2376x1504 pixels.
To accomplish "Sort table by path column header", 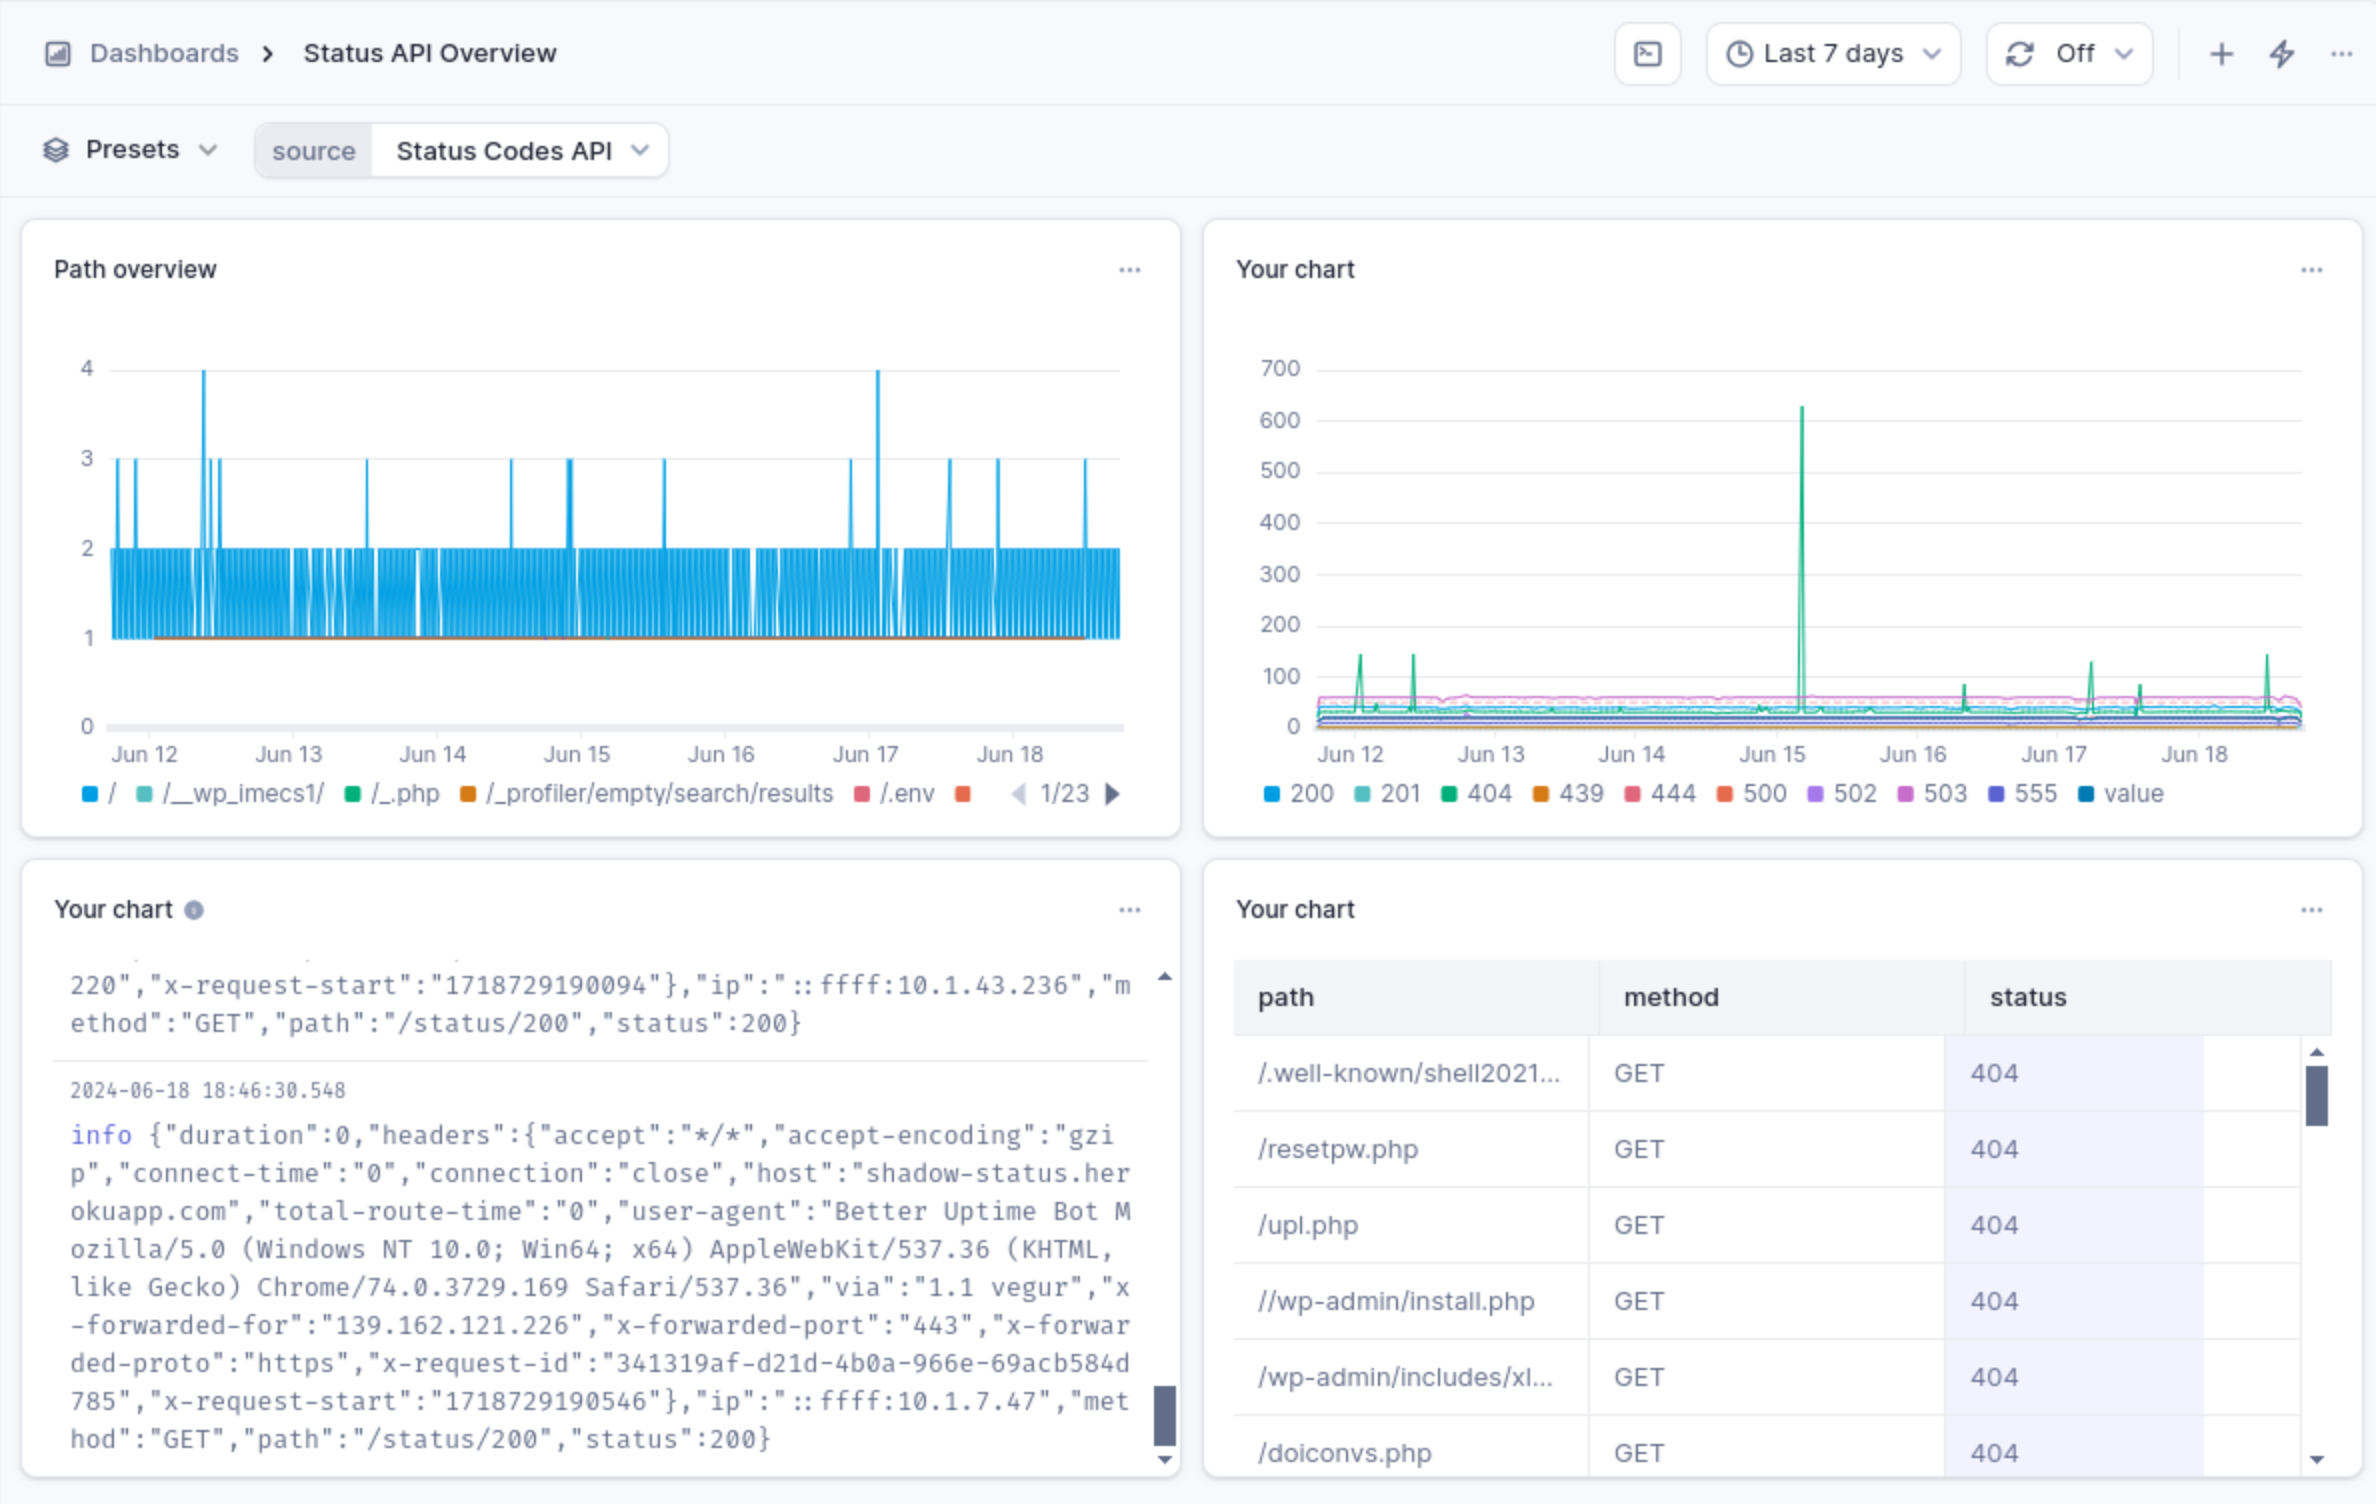I will pyautogui.click(x=1416, y=997).
